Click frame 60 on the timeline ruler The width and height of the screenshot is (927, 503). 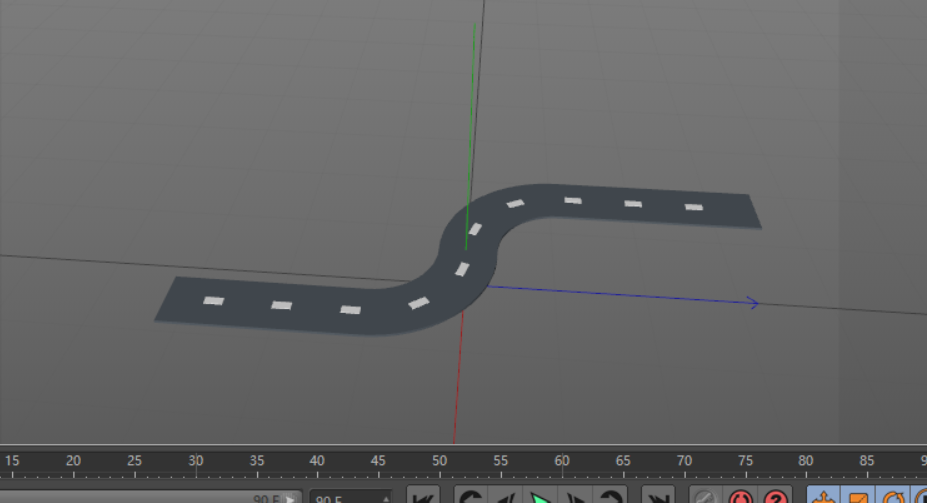562,461
